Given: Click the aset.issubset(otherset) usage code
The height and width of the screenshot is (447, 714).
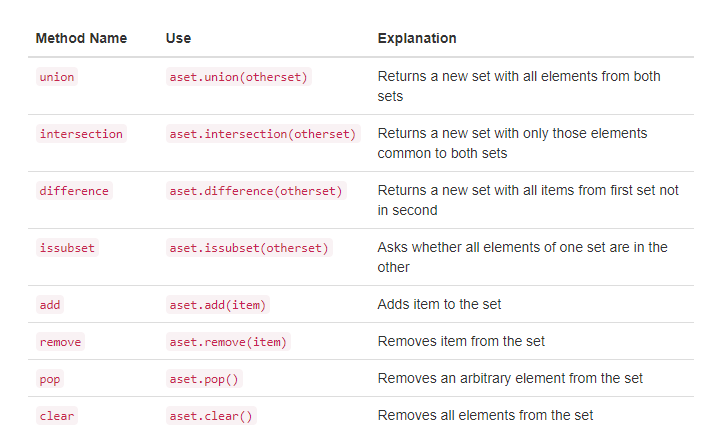Looking at the screenshot, I should coord(249,248).
